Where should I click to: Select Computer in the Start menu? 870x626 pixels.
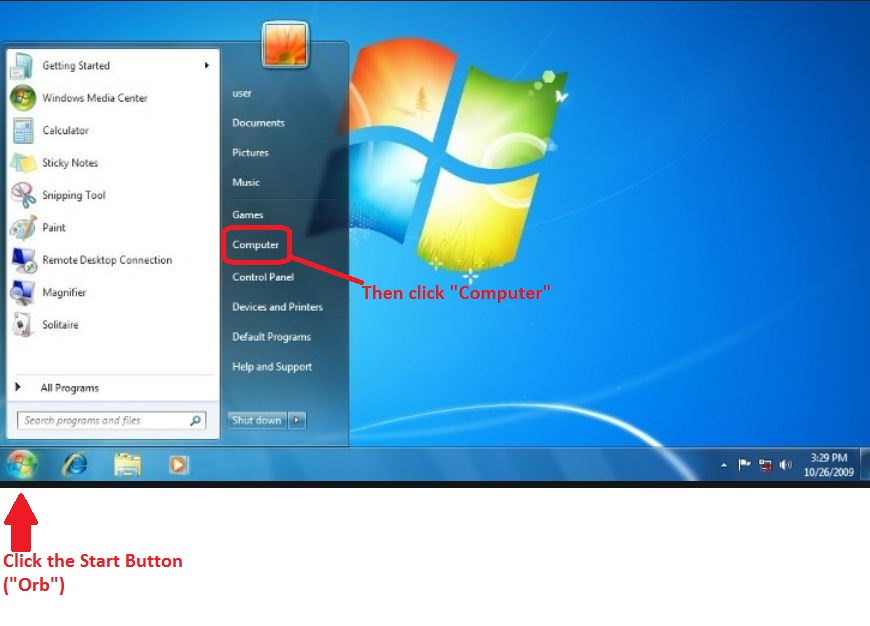(256, 245)
